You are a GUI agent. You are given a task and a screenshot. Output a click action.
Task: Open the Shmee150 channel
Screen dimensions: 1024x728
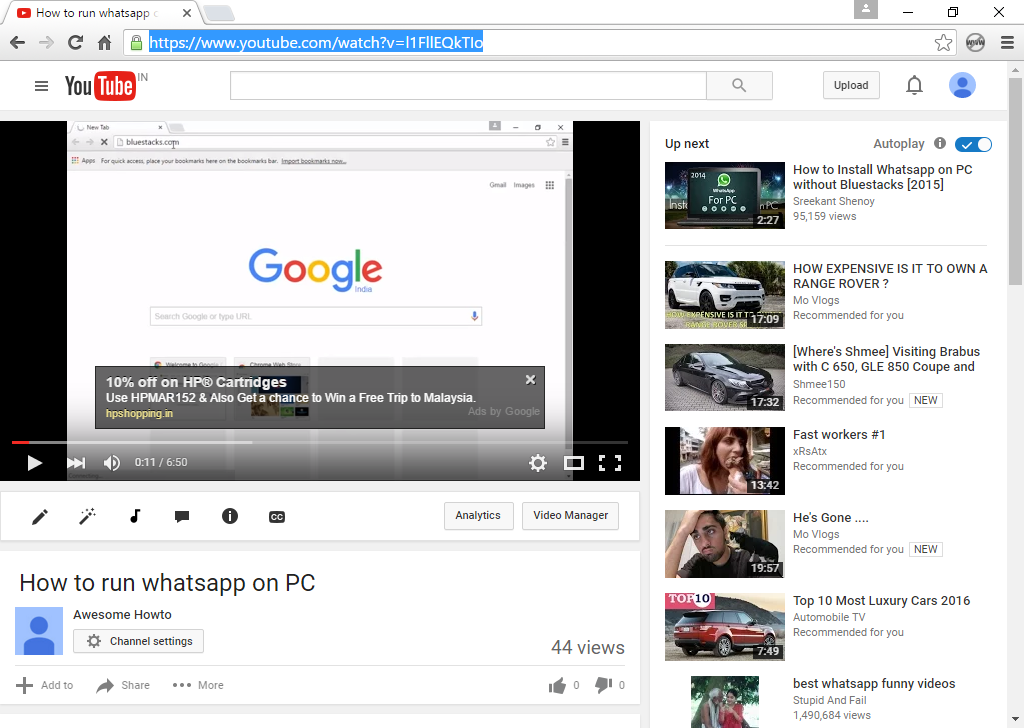coord(819,384)
